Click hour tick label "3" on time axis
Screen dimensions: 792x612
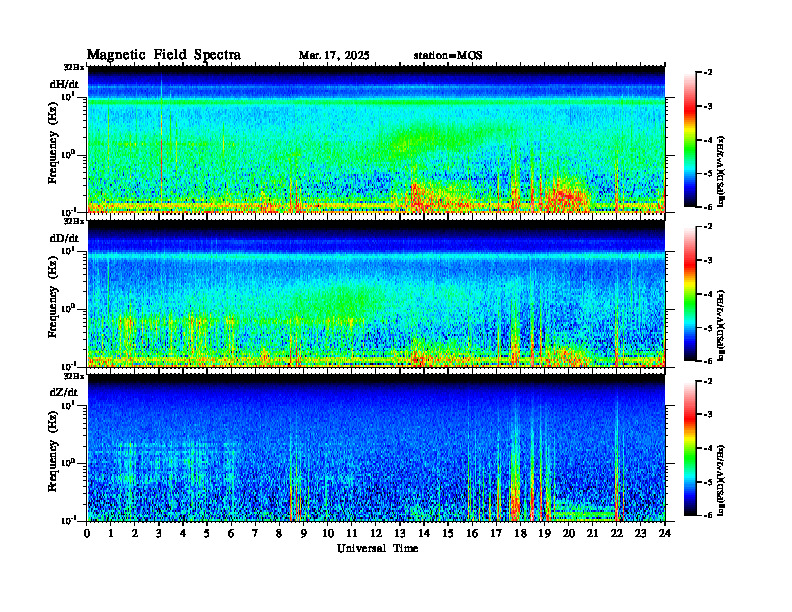(x=159, y=533)
